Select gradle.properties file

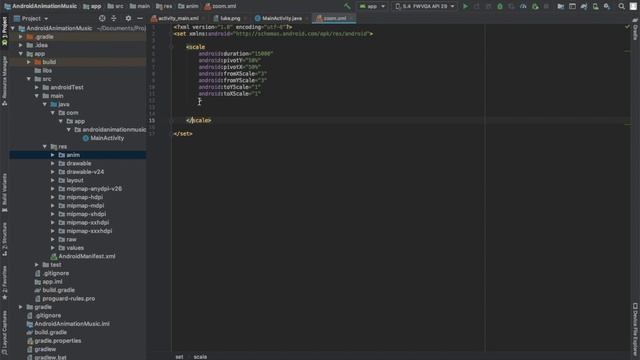point(54,341)
